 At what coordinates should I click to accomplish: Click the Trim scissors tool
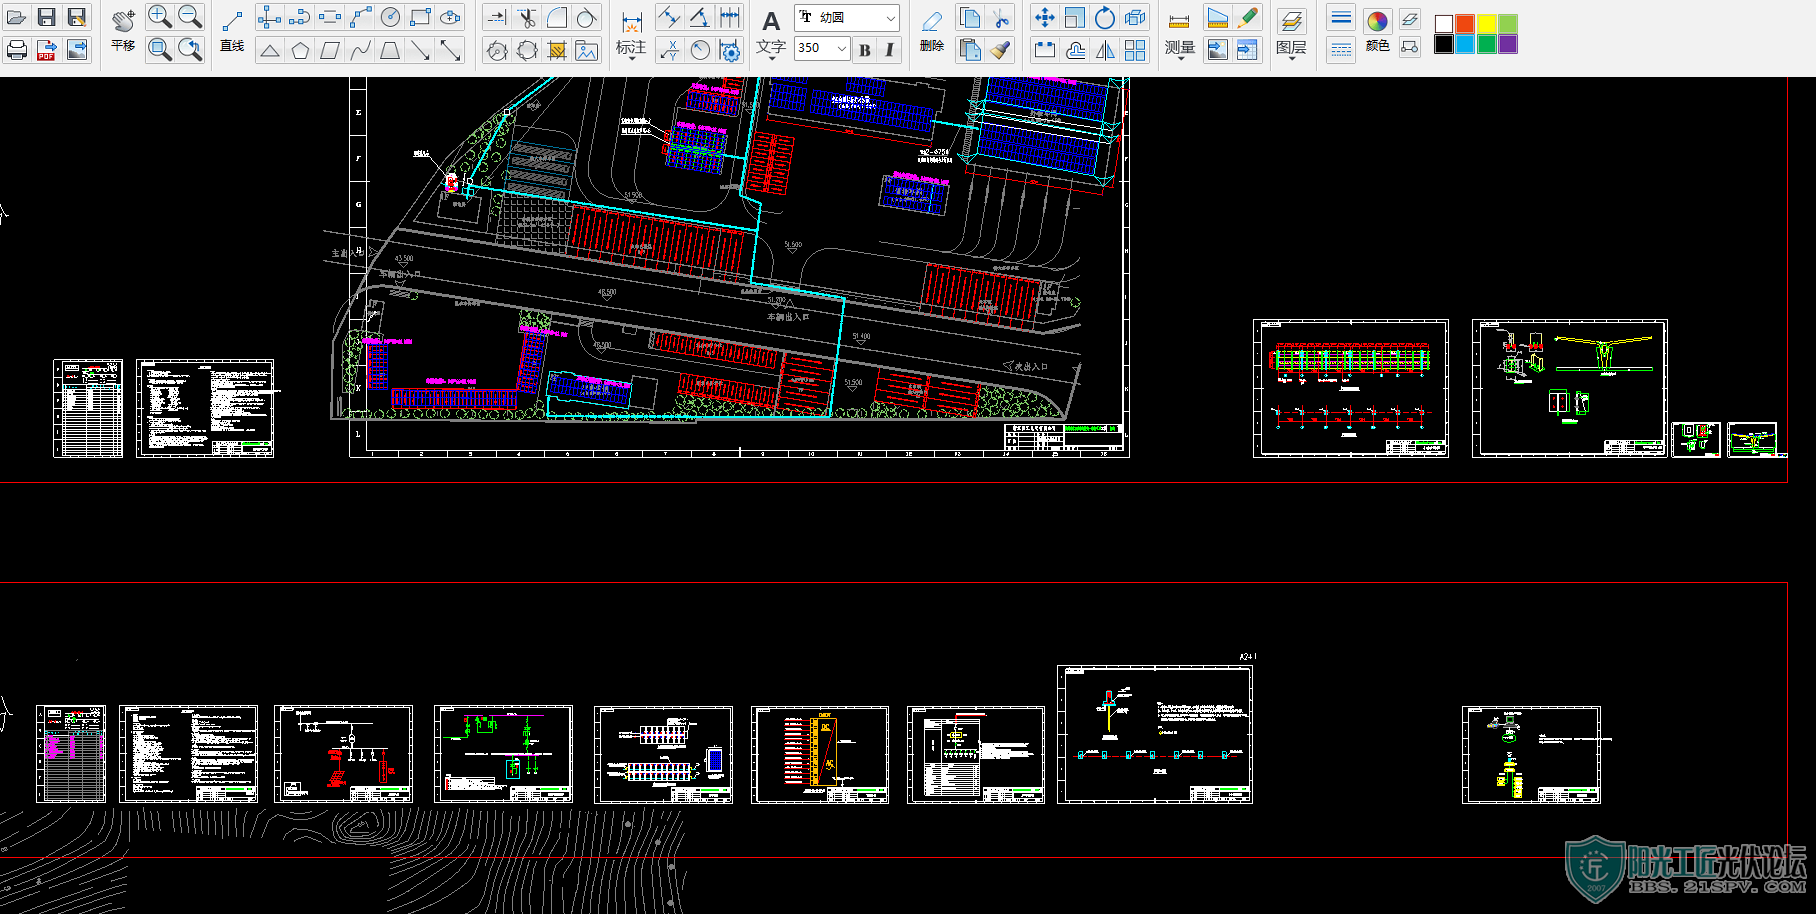click(527, 17)
